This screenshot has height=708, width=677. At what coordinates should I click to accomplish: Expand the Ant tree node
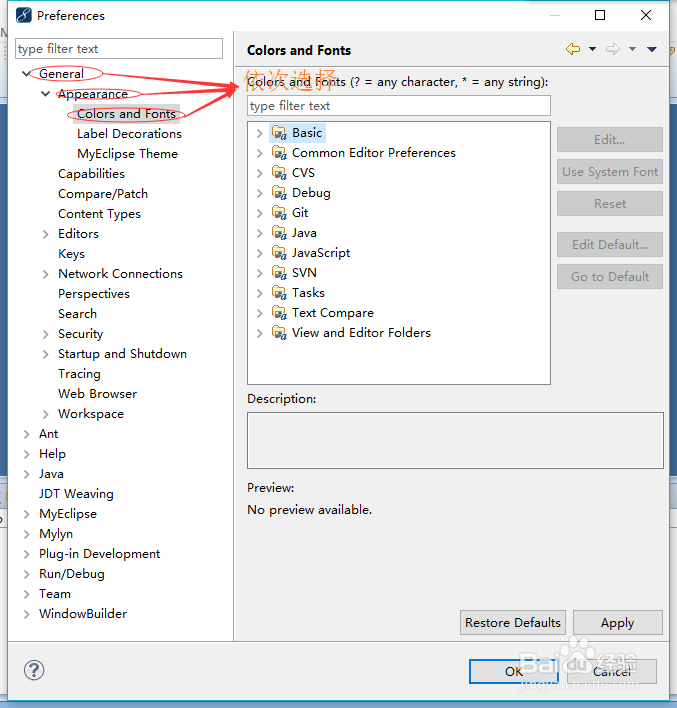tap(26, 434)
